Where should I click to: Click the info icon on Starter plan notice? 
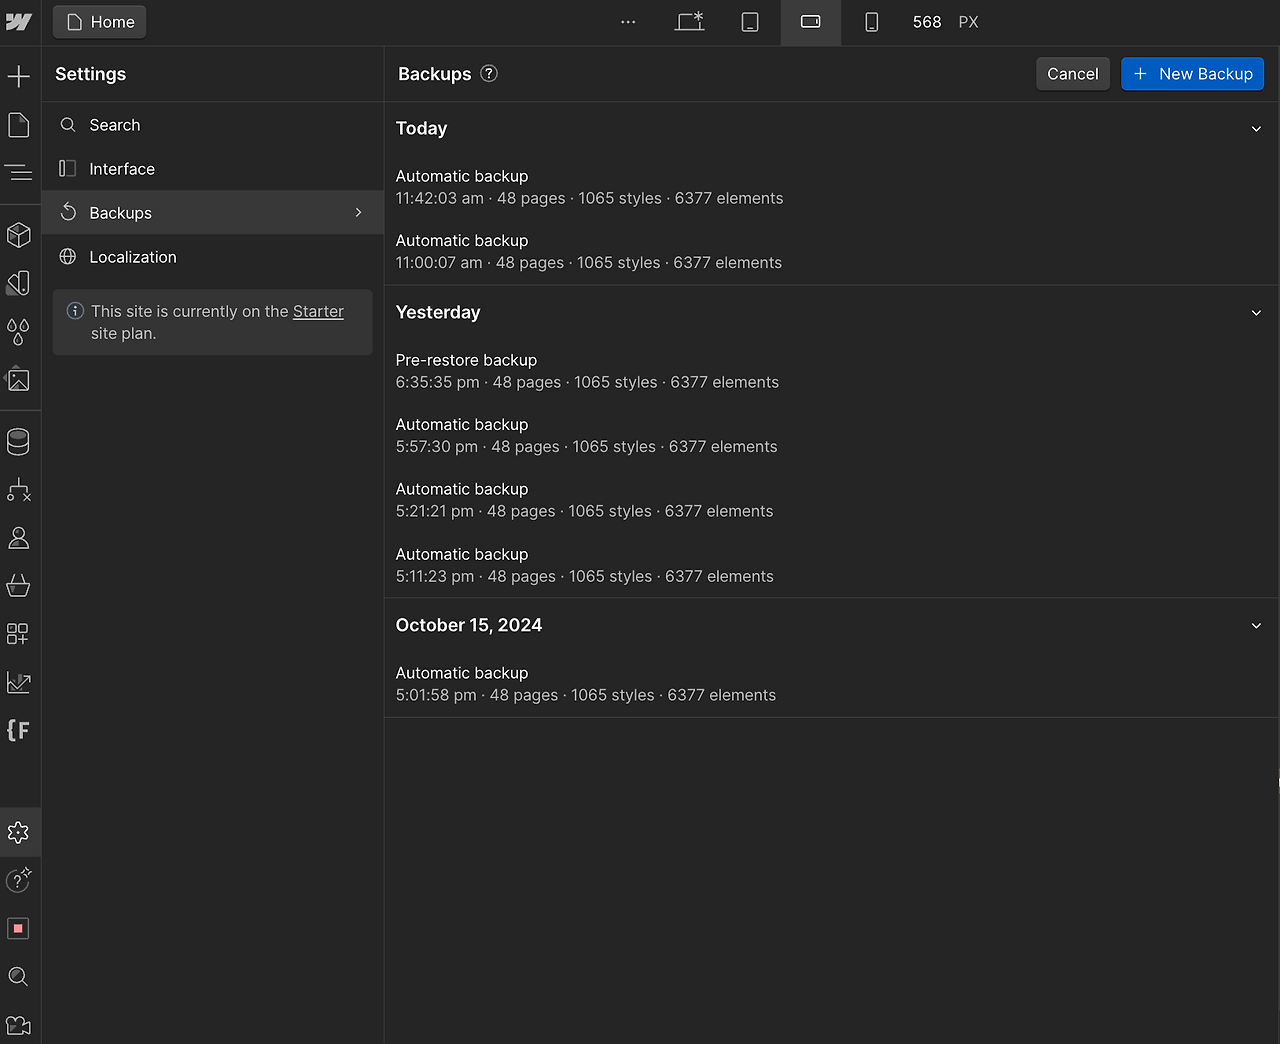click(x=75, y=311)
